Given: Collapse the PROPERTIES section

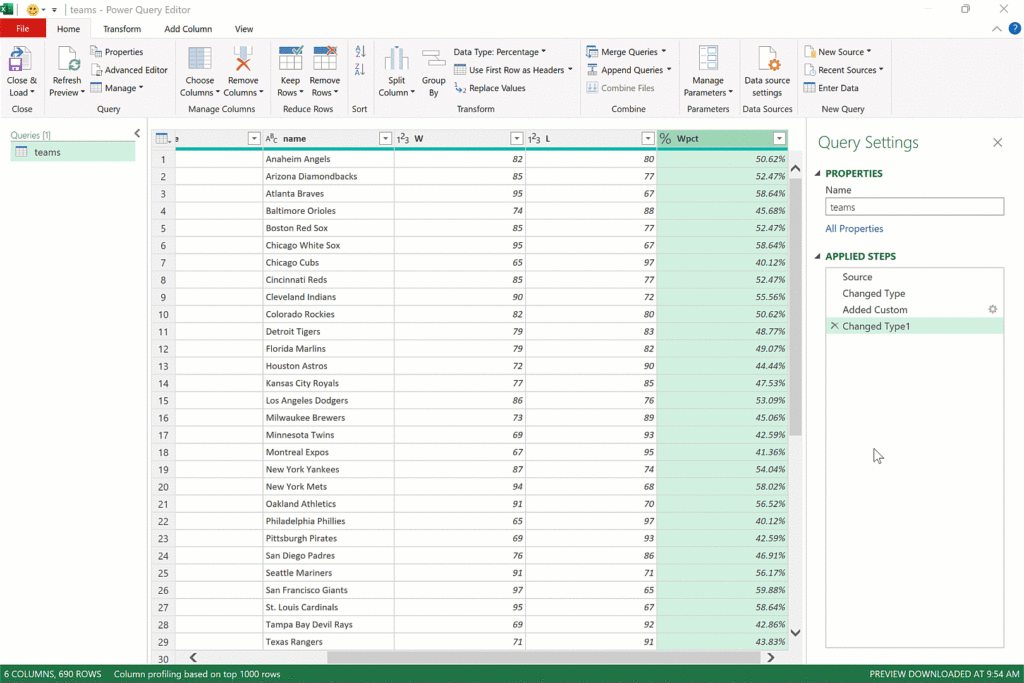Looking at the screenshot, I should point(818,174).
